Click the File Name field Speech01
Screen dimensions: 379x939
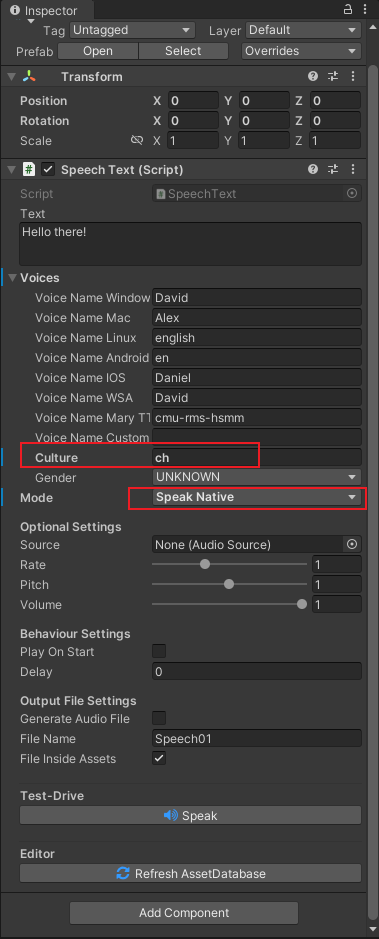(257, 738)
